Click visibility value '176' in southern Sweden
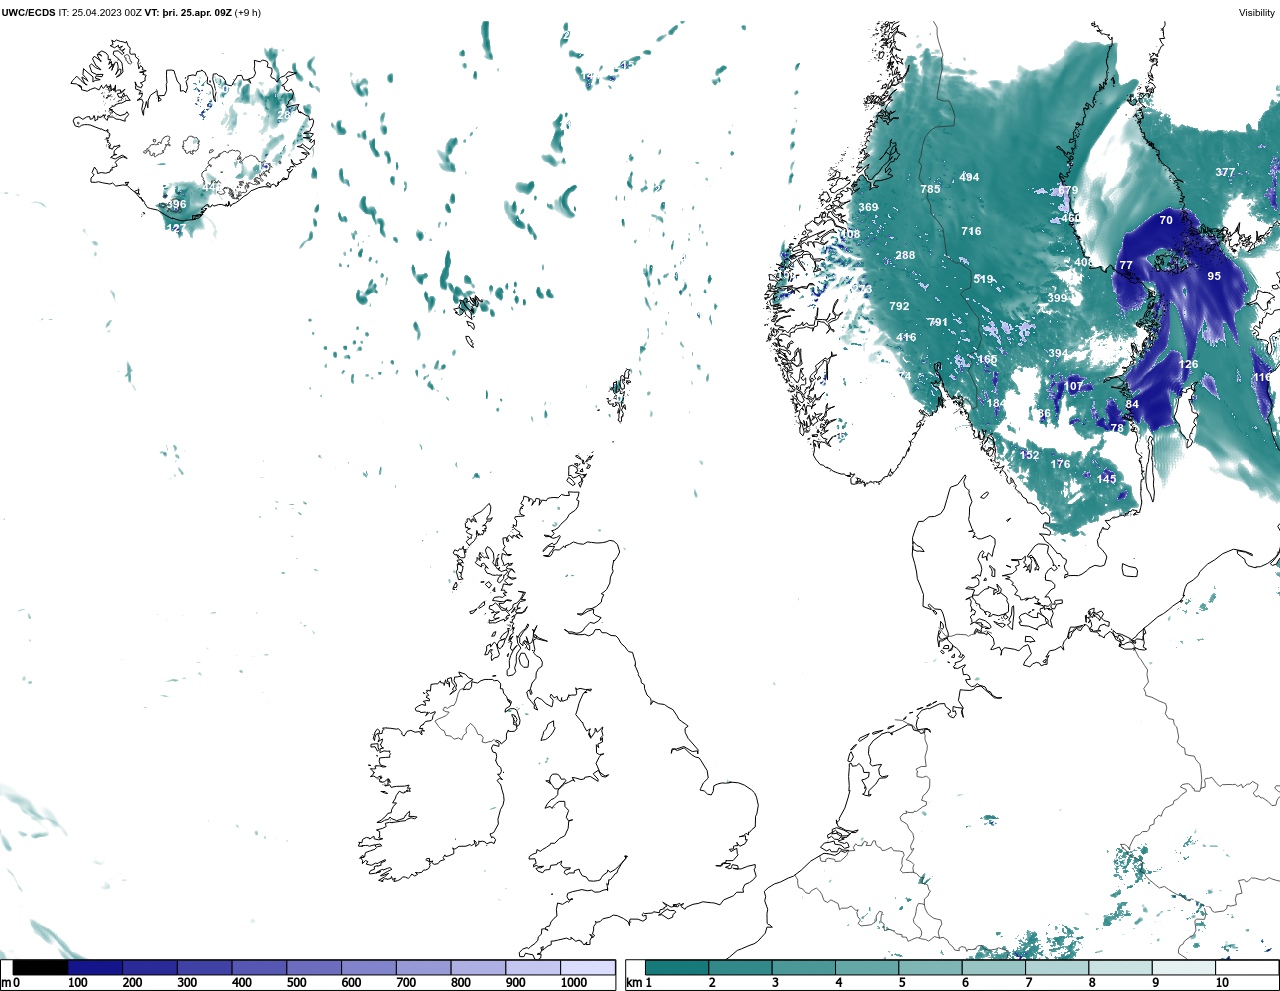Image resolution: width=1280 pixels, height=991 pixels. point(1060,464)
